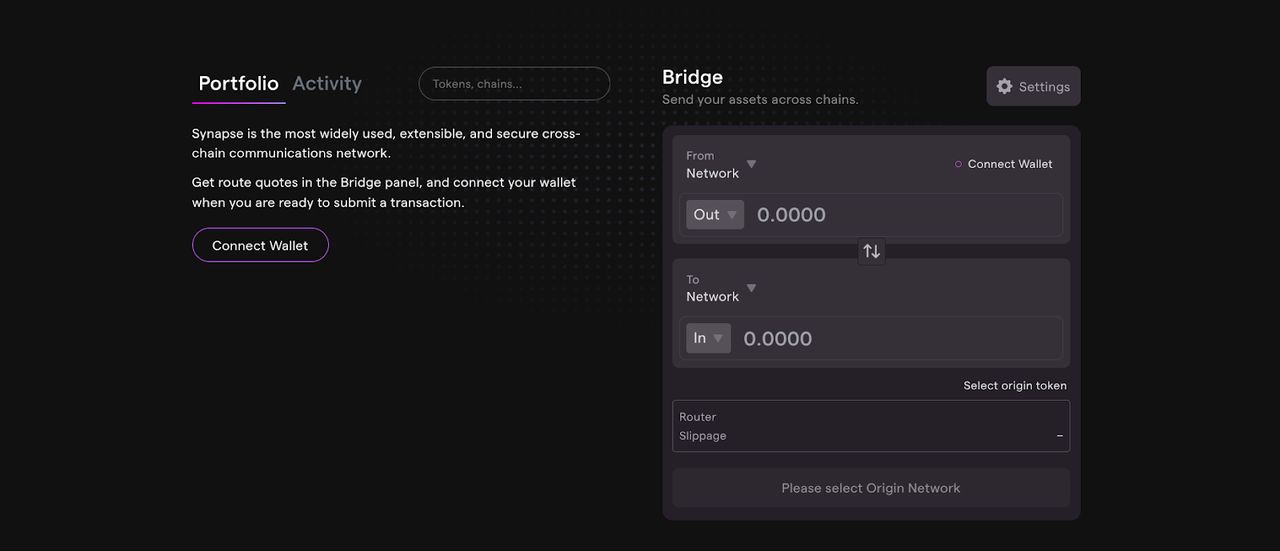The width and height of the screenshot is (1280, 551).
Task: Click the Router Slippage info box
Action: pyautogui.click(x=870, y=426)
